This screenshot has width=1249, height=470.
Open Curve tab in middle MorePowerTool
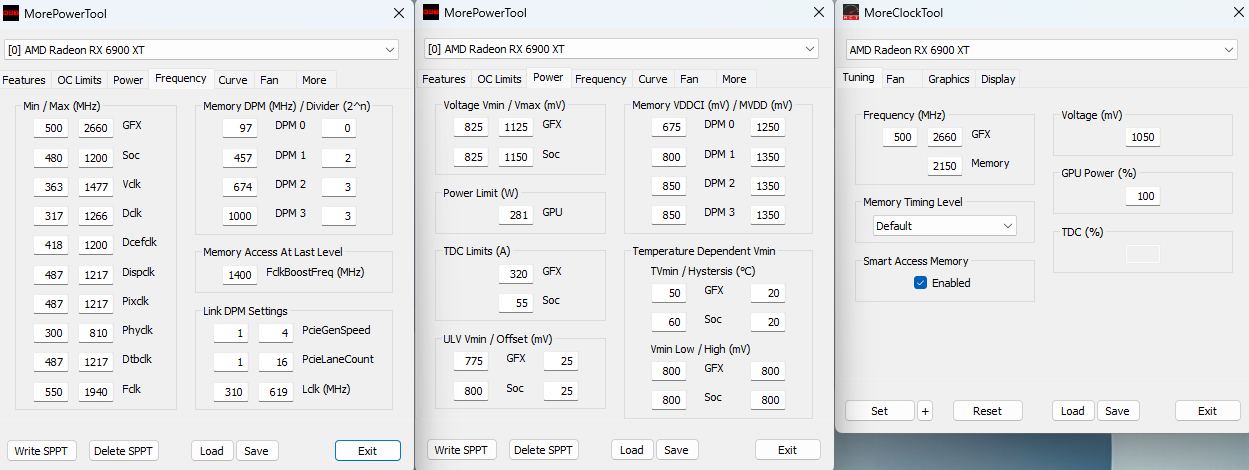[x=653, y=80]
